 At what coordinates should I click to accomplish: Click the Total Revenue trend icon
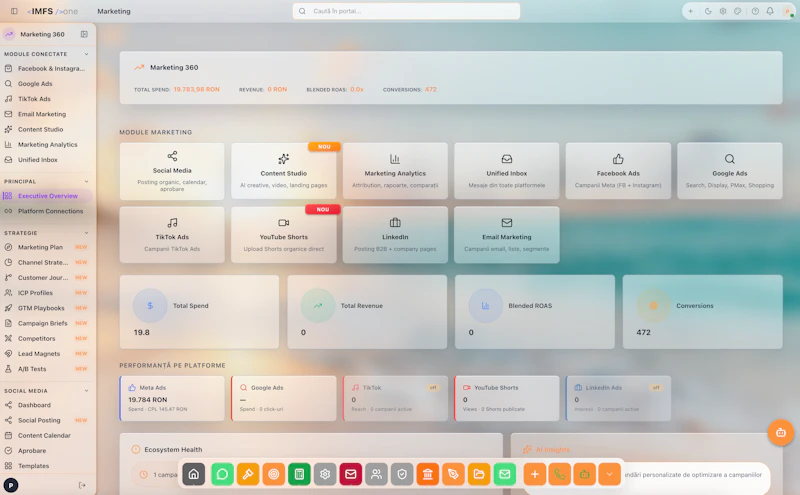(318, 306)
